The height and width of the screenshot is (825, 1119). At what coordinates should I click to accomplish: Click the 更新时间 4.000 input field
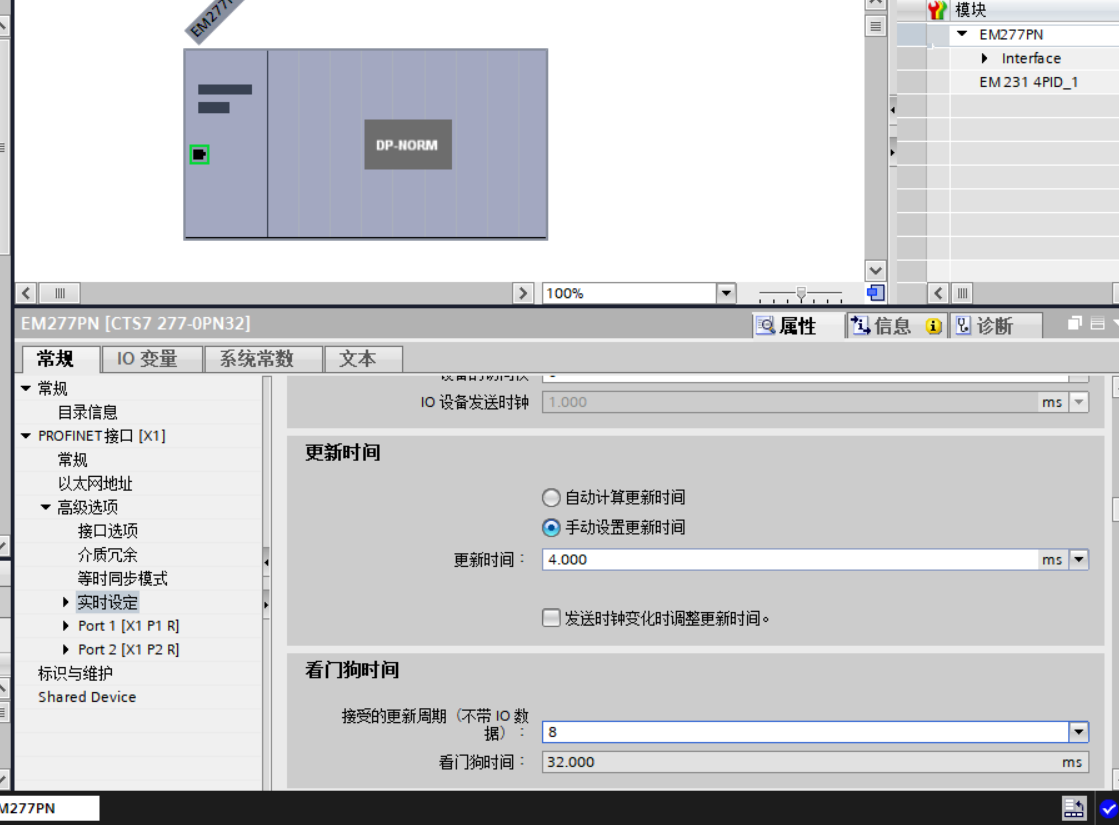(x=790, y=560)
